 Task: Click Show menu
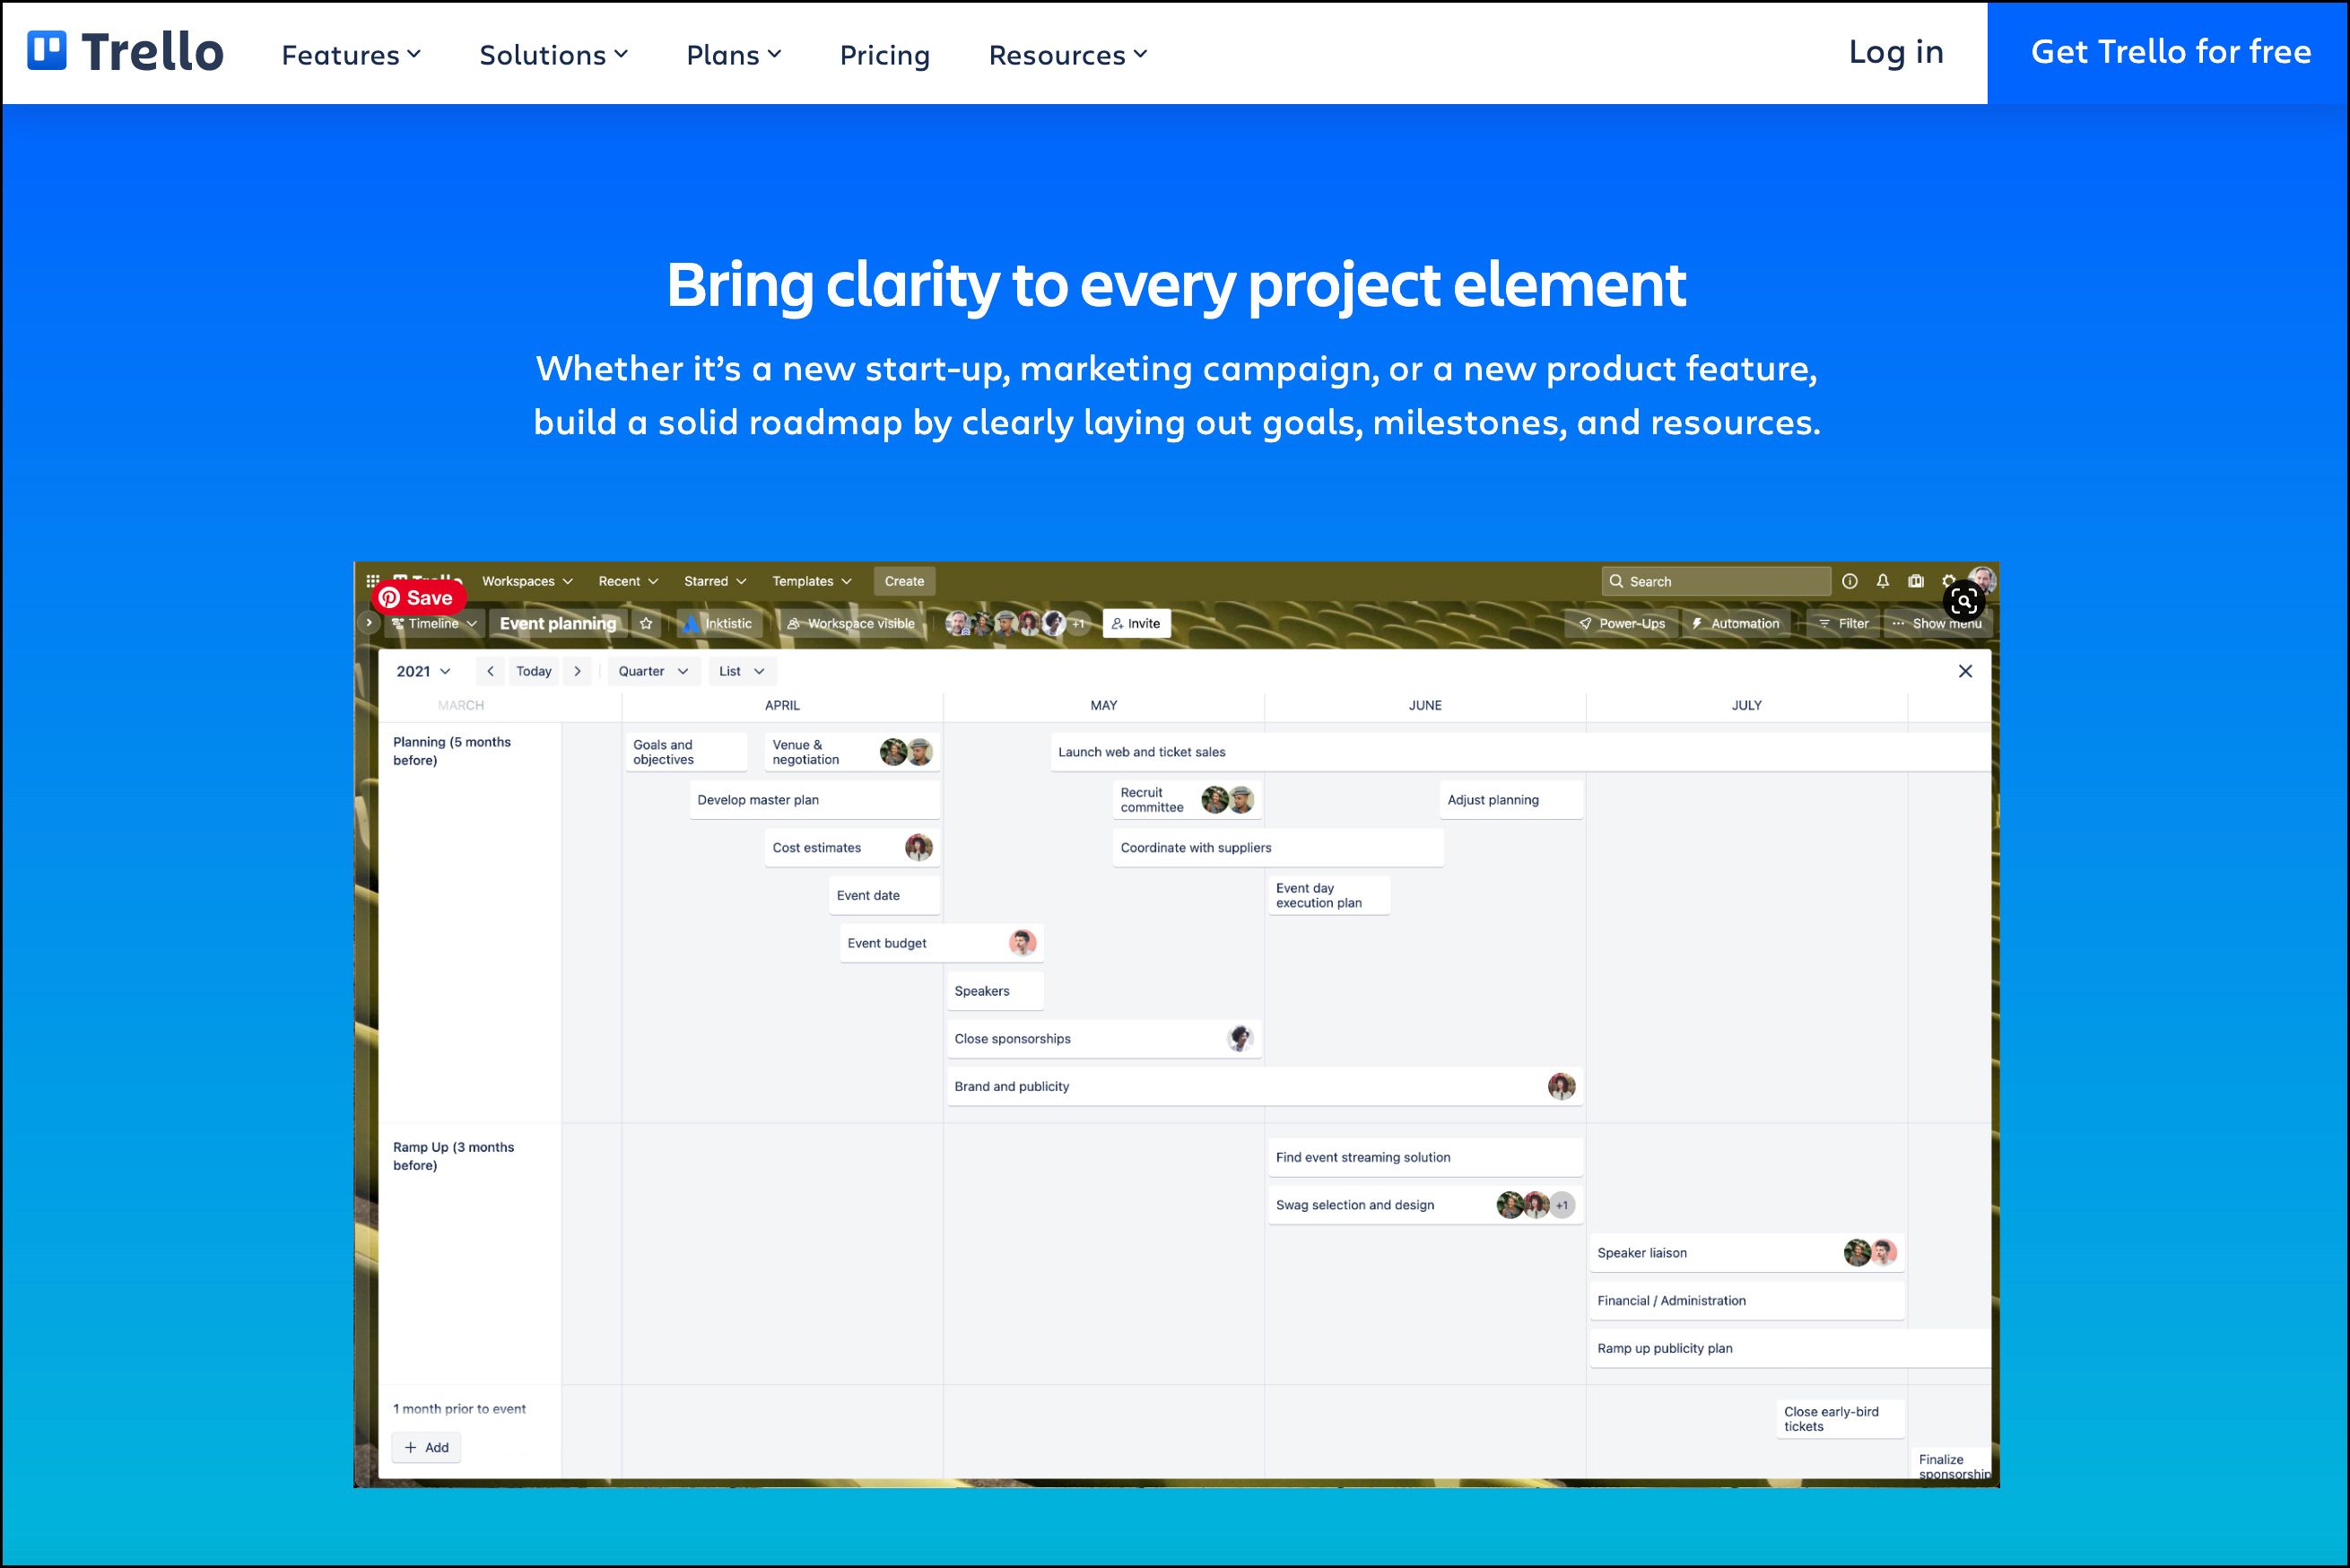pyautogui.click(x=1937, y=623)
